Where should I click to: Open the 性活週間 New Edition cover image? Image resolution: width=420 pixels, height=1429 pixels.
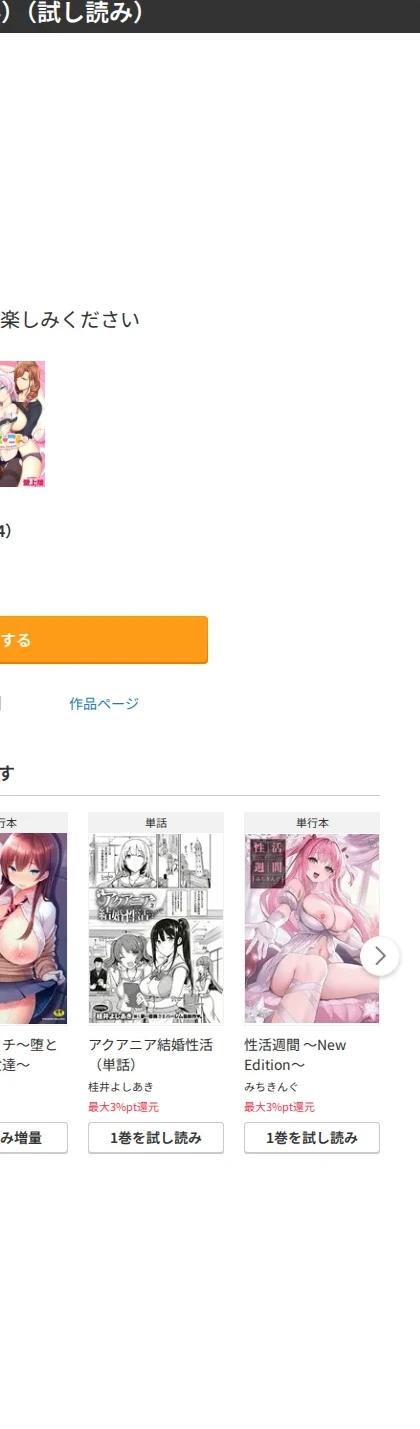312,928
